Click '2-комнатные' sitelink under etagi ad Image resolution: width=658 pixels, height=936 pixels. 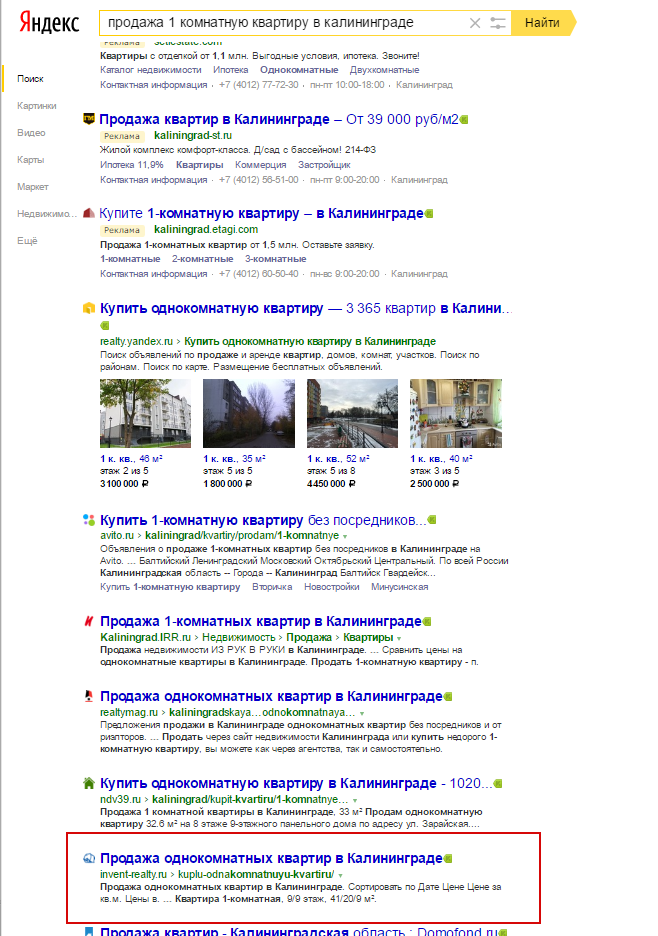[x=202, y=259]
